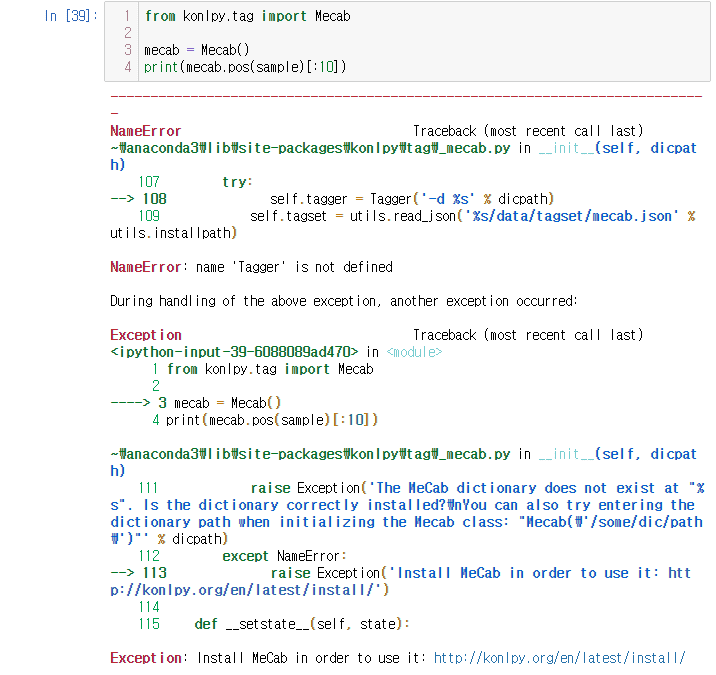Click the line 109 self.tagset statement

[472, 216]
